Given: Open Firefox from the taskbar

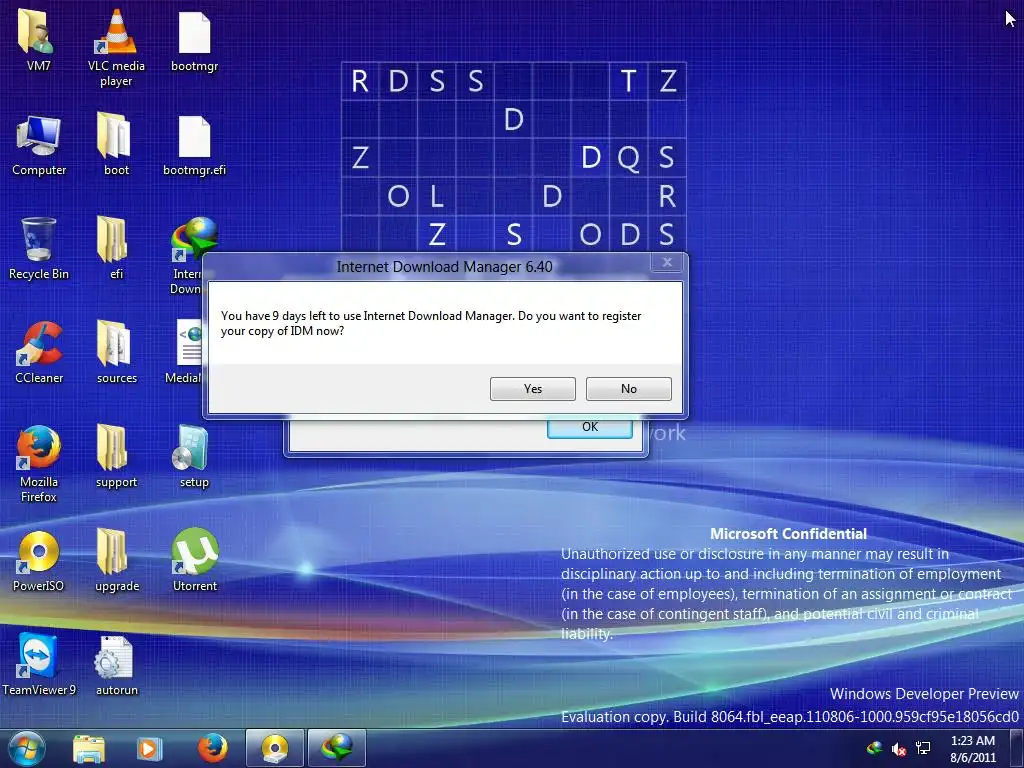Looking at the screenshot, I should 212,749.
